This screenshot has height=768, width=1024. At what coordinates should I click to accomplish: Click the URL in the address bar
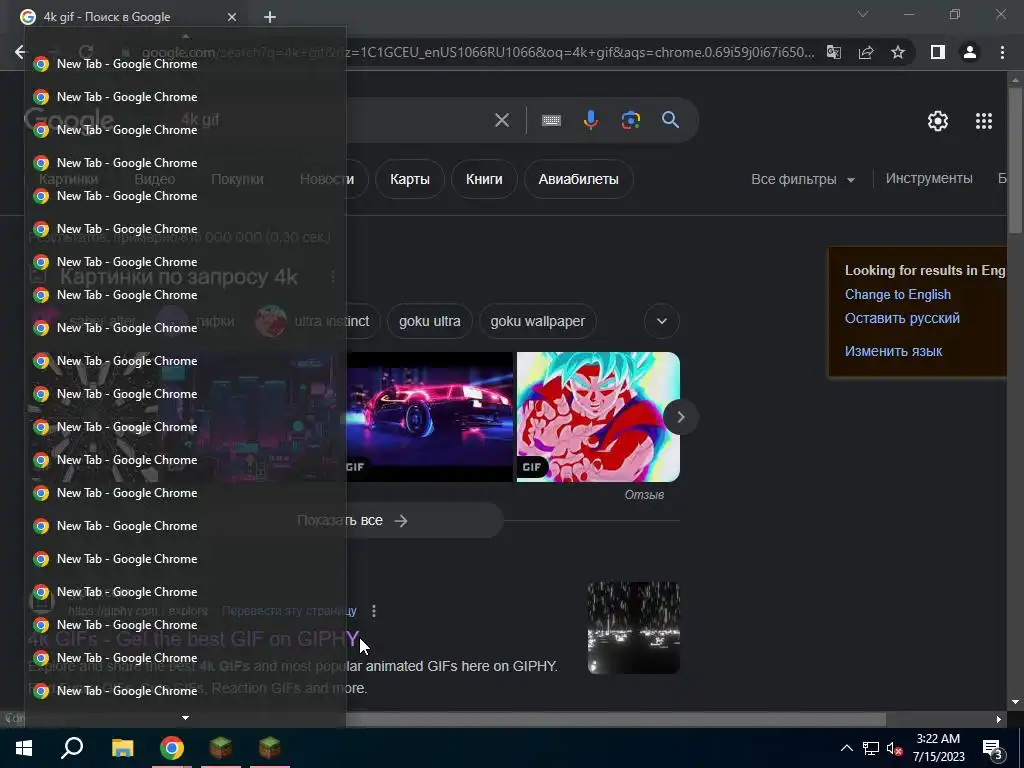point(478,52)
